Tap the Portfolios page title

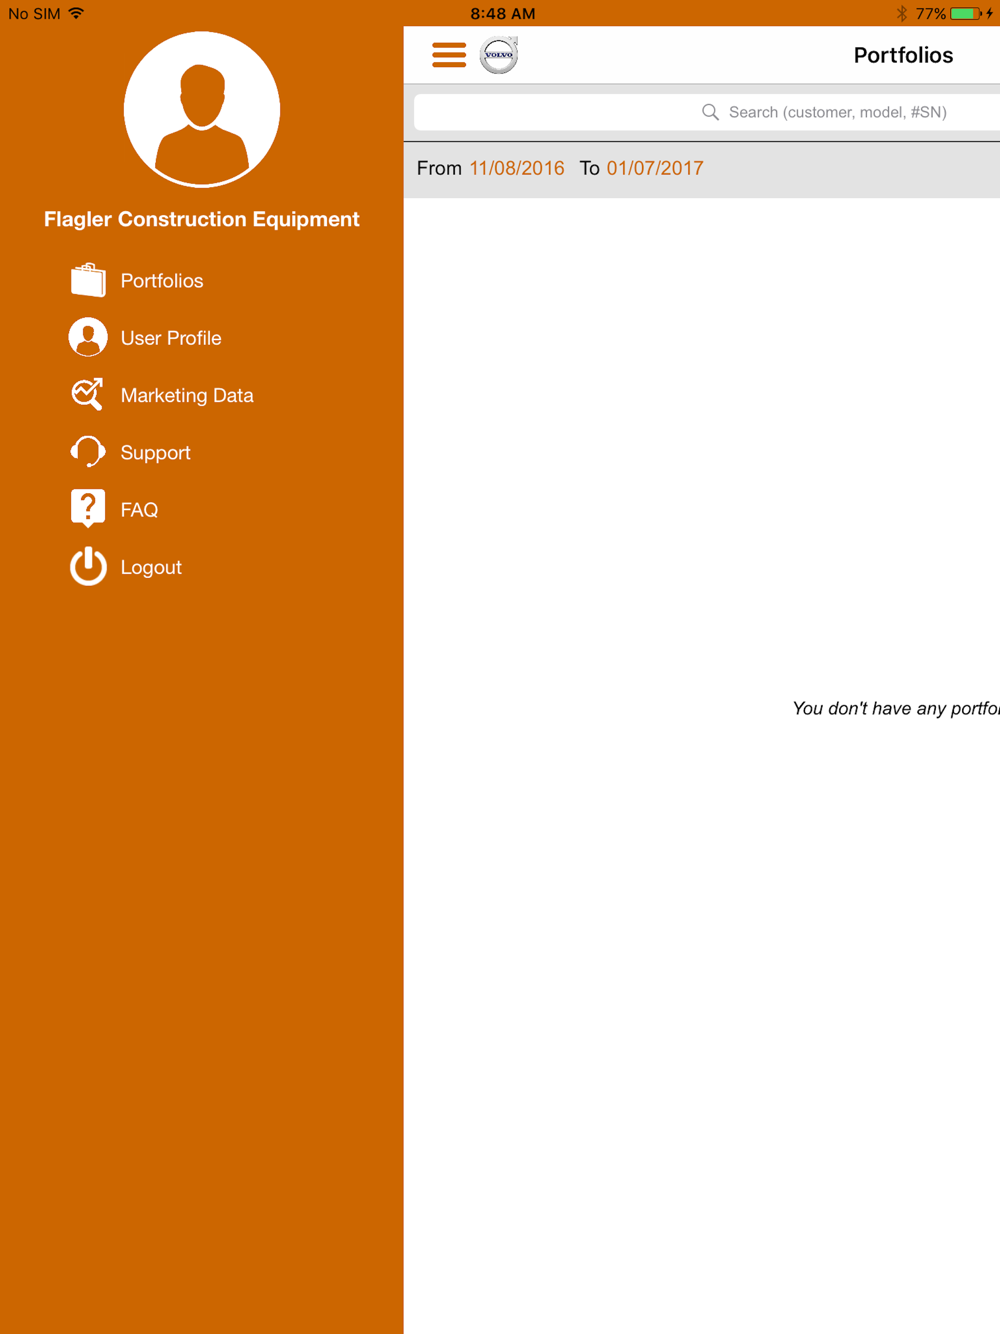[903, 55]
